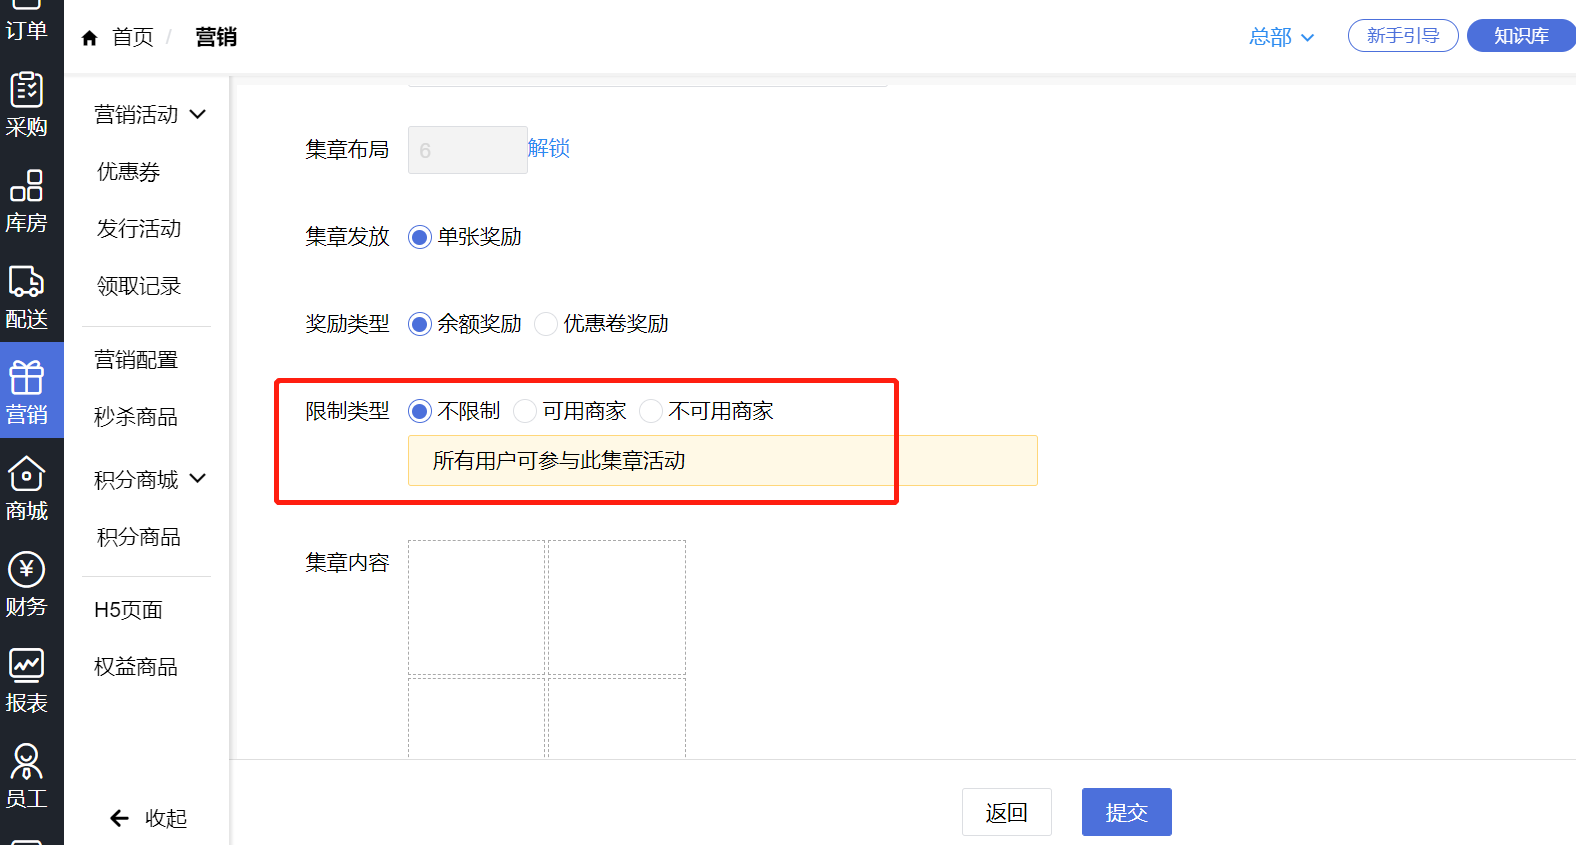The height and width of the screenshot is (845, 1576).
Task: Click the 新手引导 button
Action: 1403,36
